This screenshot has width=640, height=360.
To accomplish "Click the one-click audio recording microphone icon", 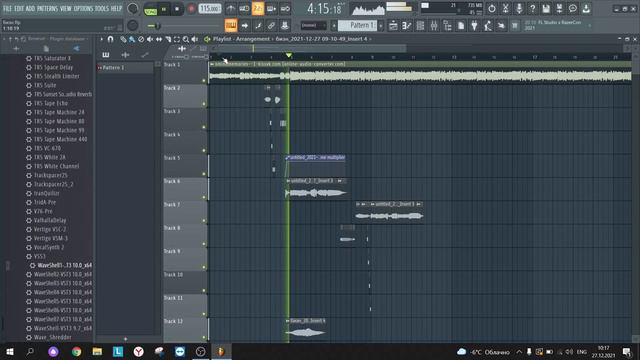I will tap(519, 9).
